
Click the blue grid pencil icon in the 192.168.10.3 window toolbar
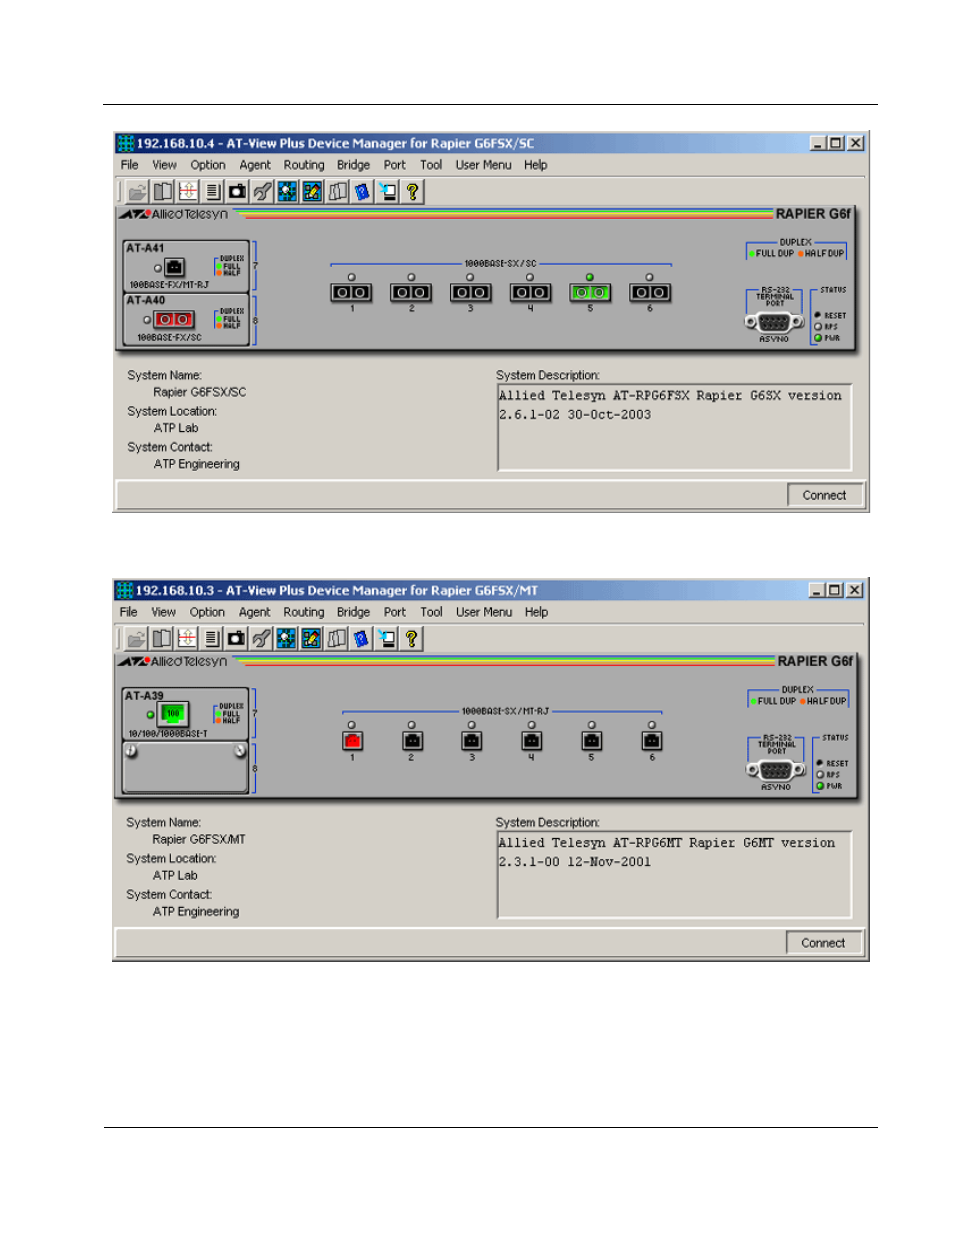point(311,638)
